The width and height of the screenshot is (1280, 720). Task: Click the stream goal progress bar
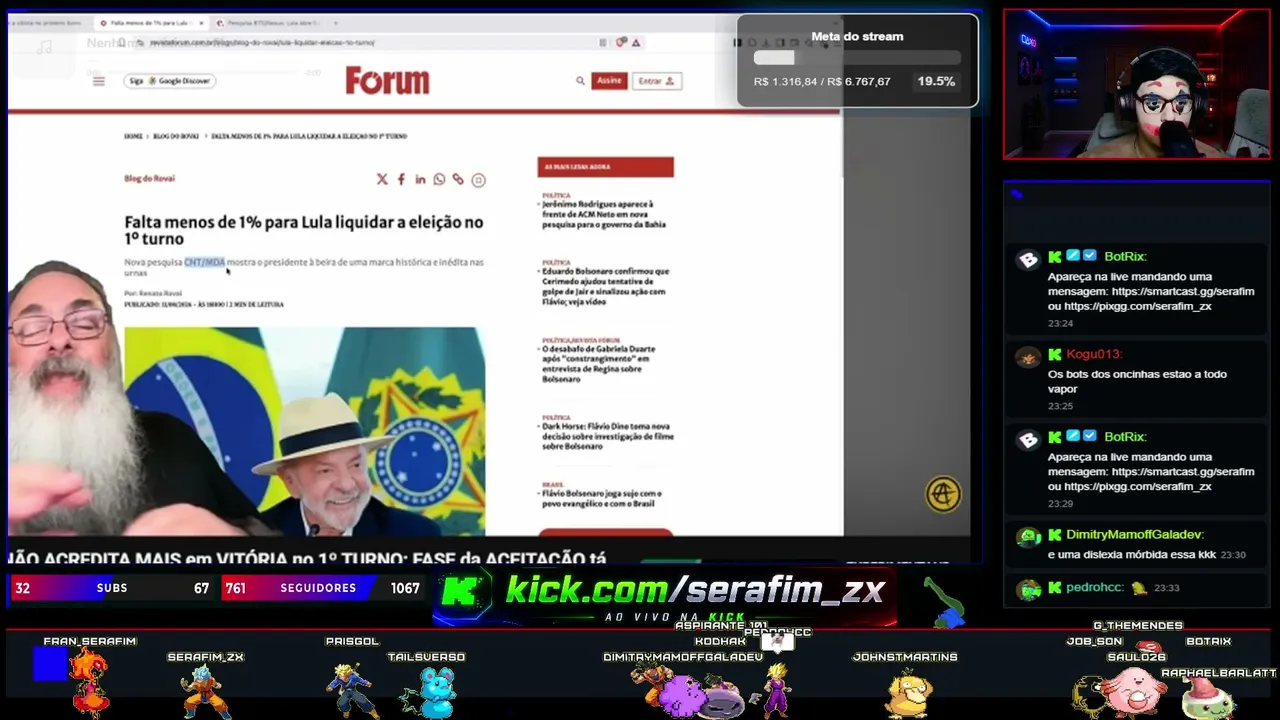tap(857, 58)
